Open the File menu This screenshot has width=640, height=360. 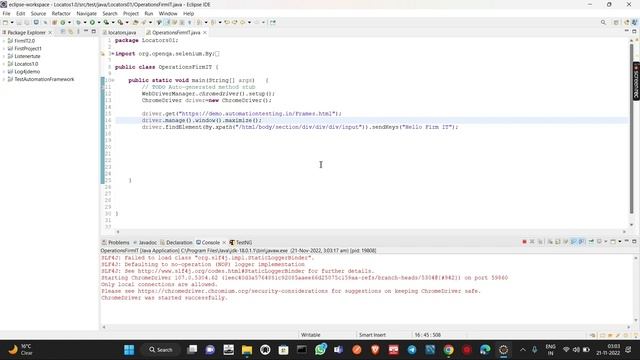click(x=7, y=13)
